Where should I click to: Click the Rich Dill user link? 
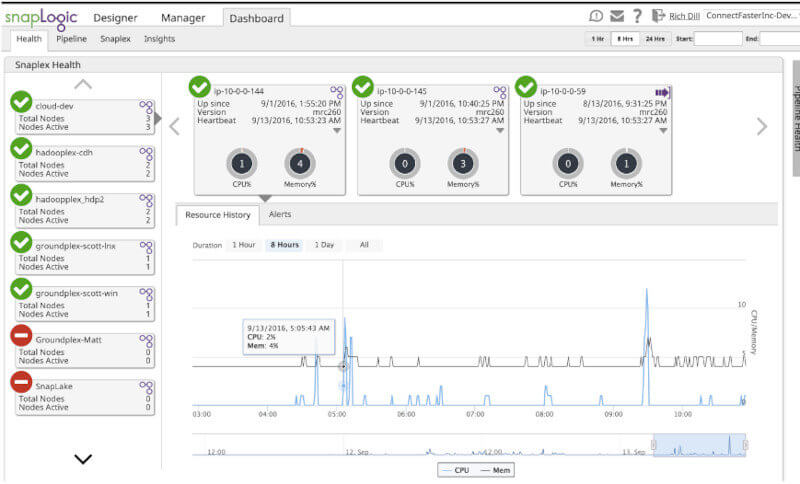click(685, 16)
